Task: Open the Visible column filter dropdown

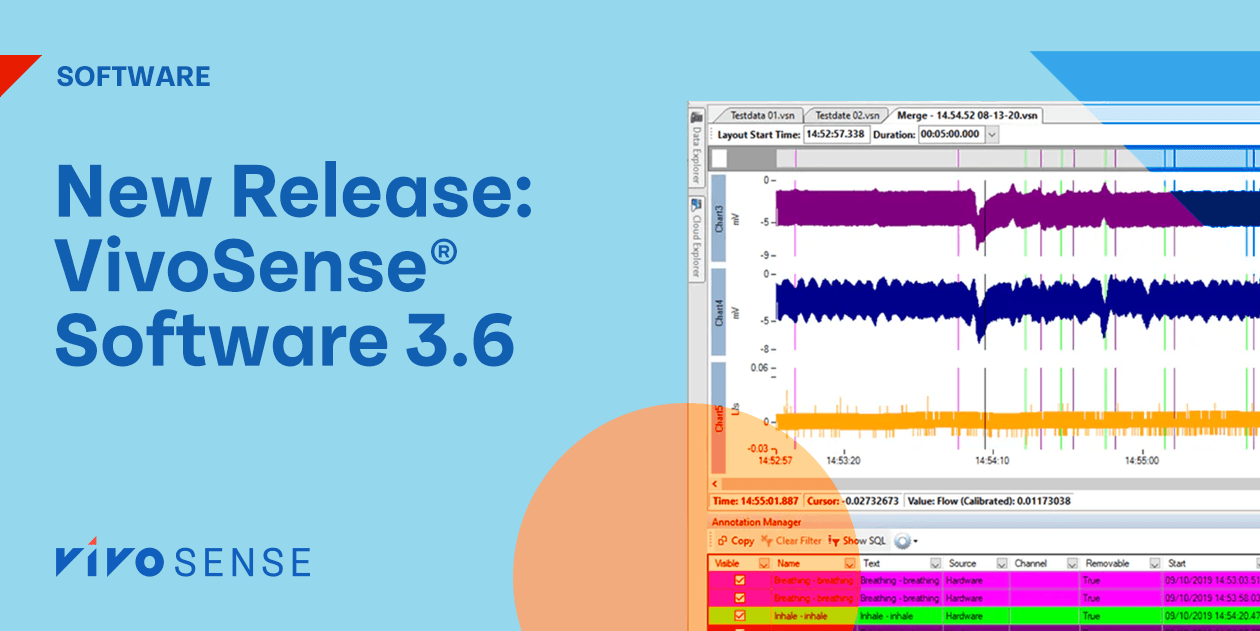Action: point(764,564)
